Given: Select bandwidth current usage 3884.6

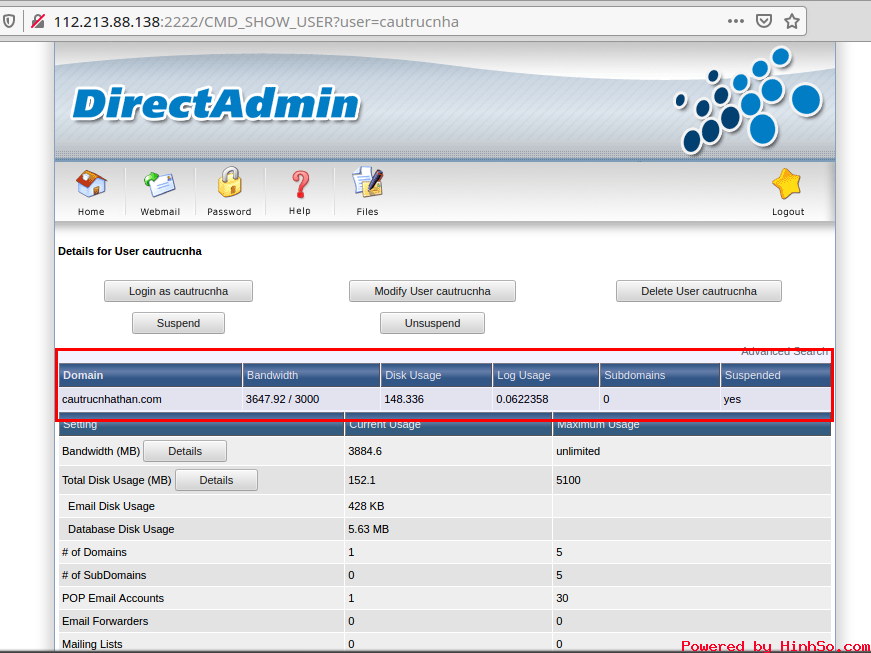Looking at the screenshot, I should (365, 451).
